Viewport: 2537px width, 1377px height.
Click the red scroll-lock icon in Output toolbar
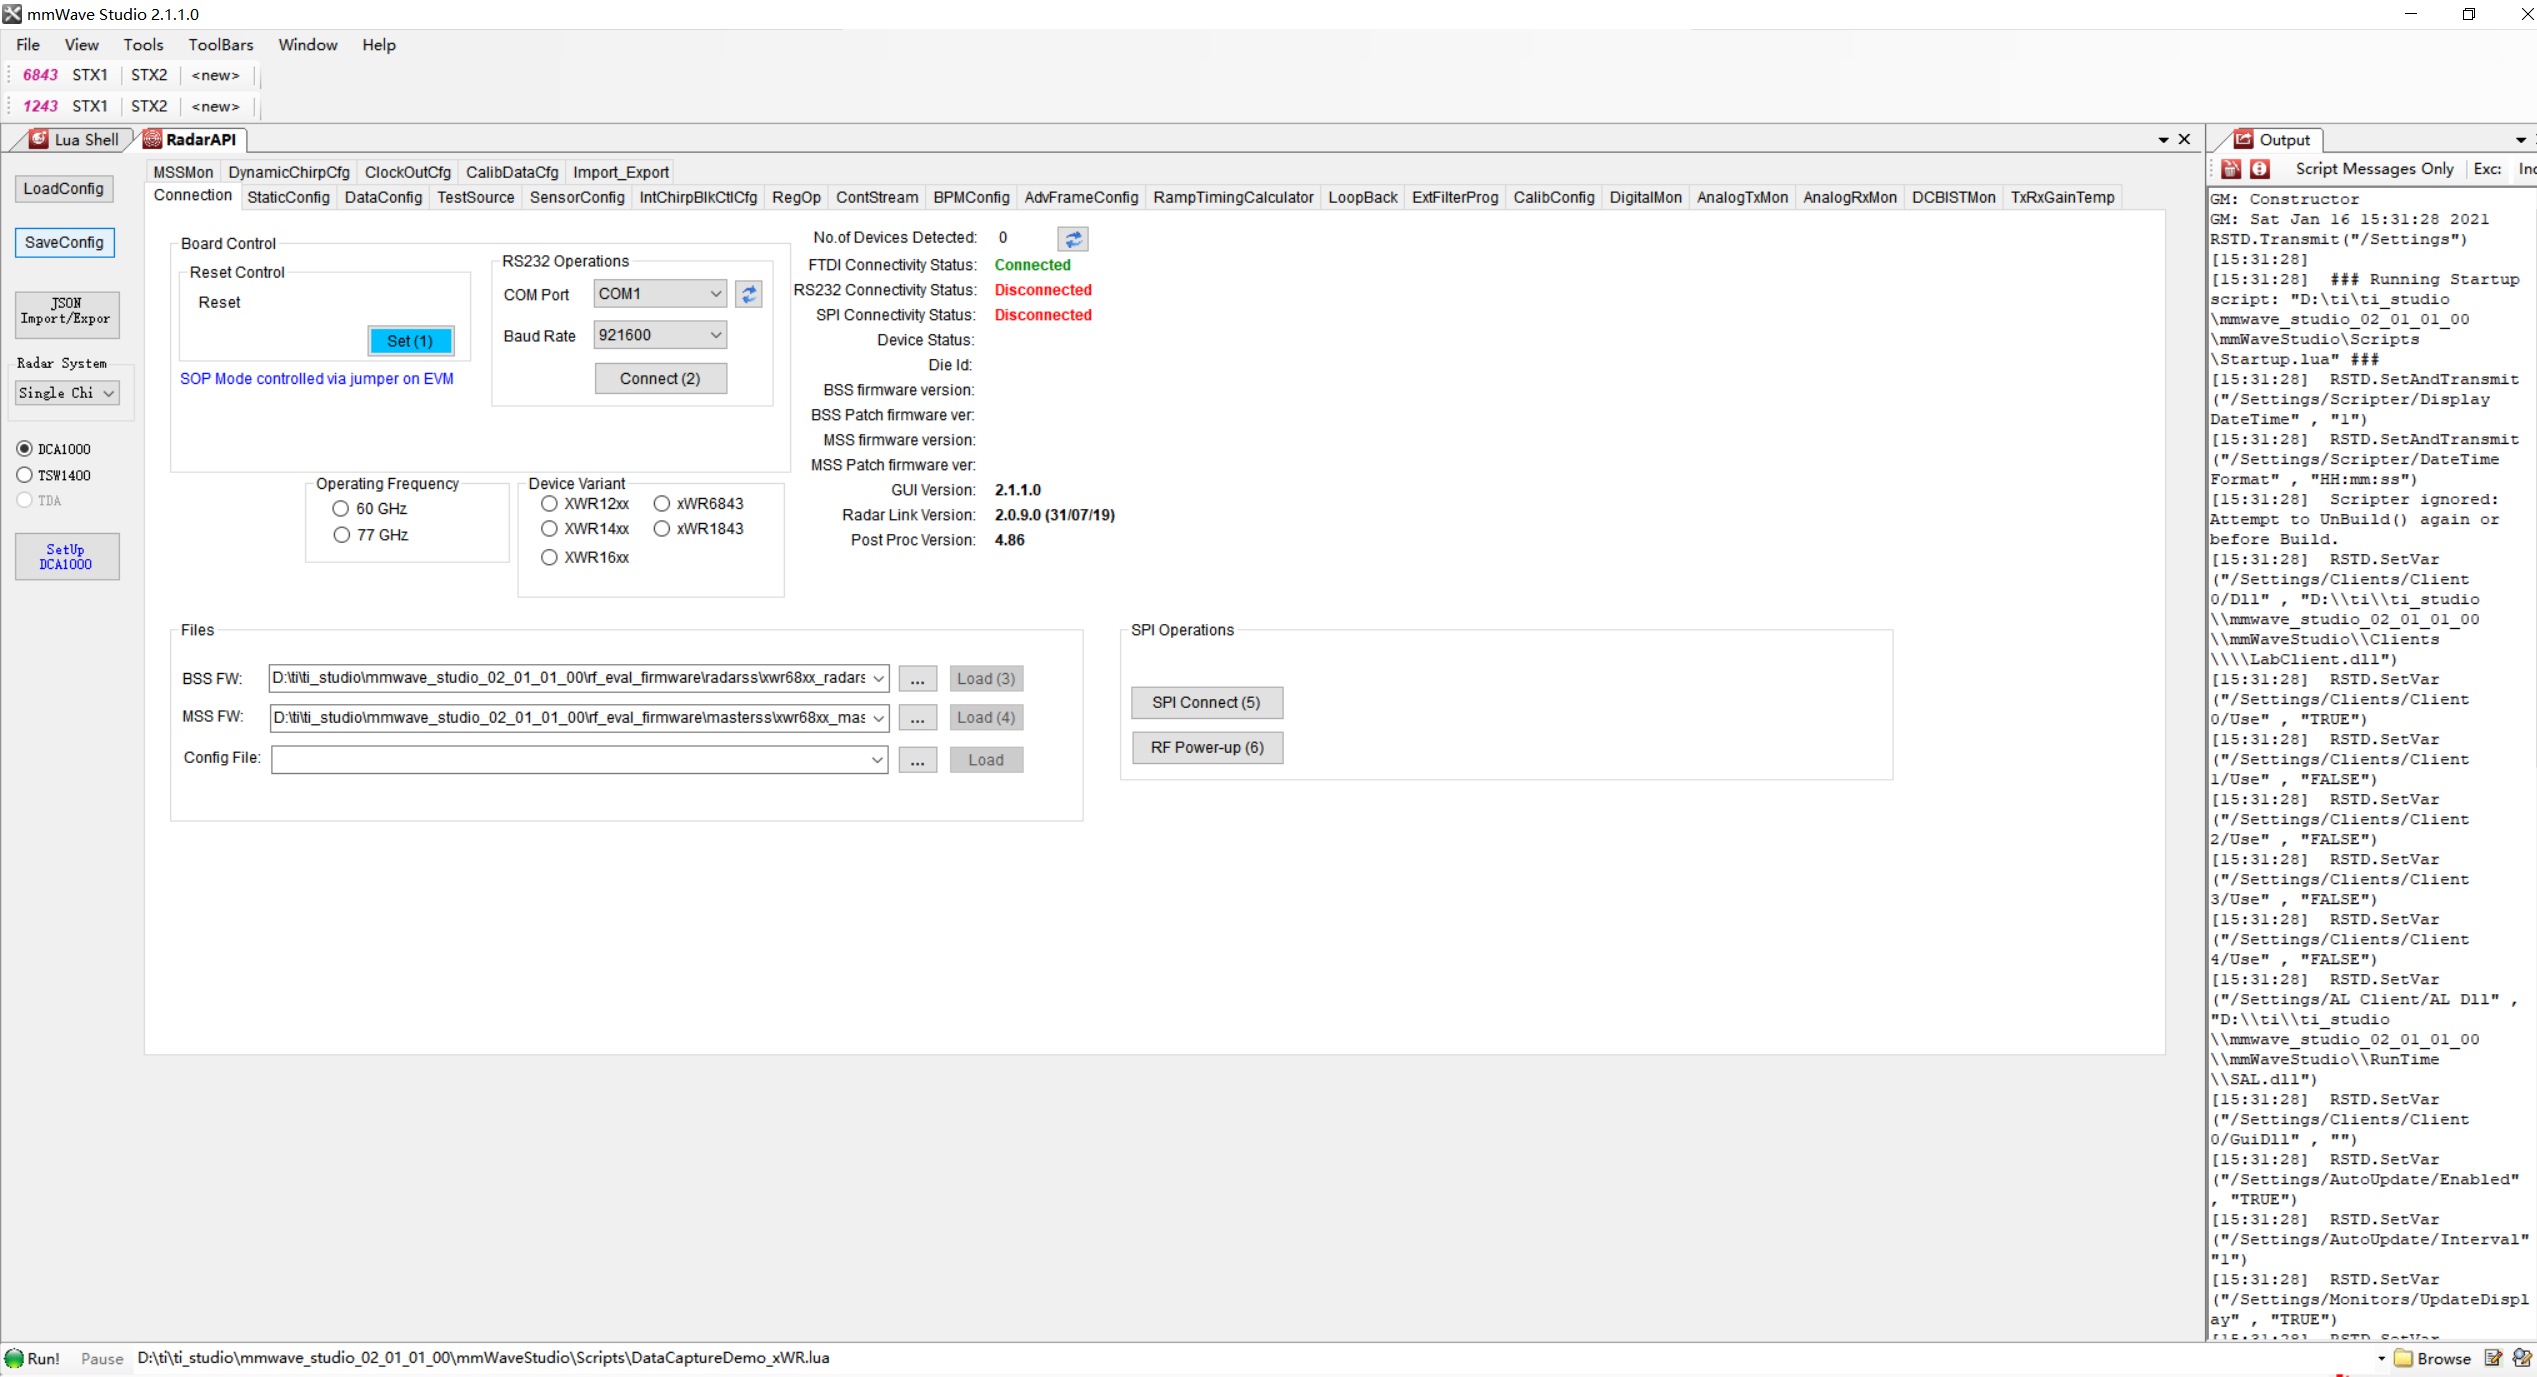[x=2260, y=169]
